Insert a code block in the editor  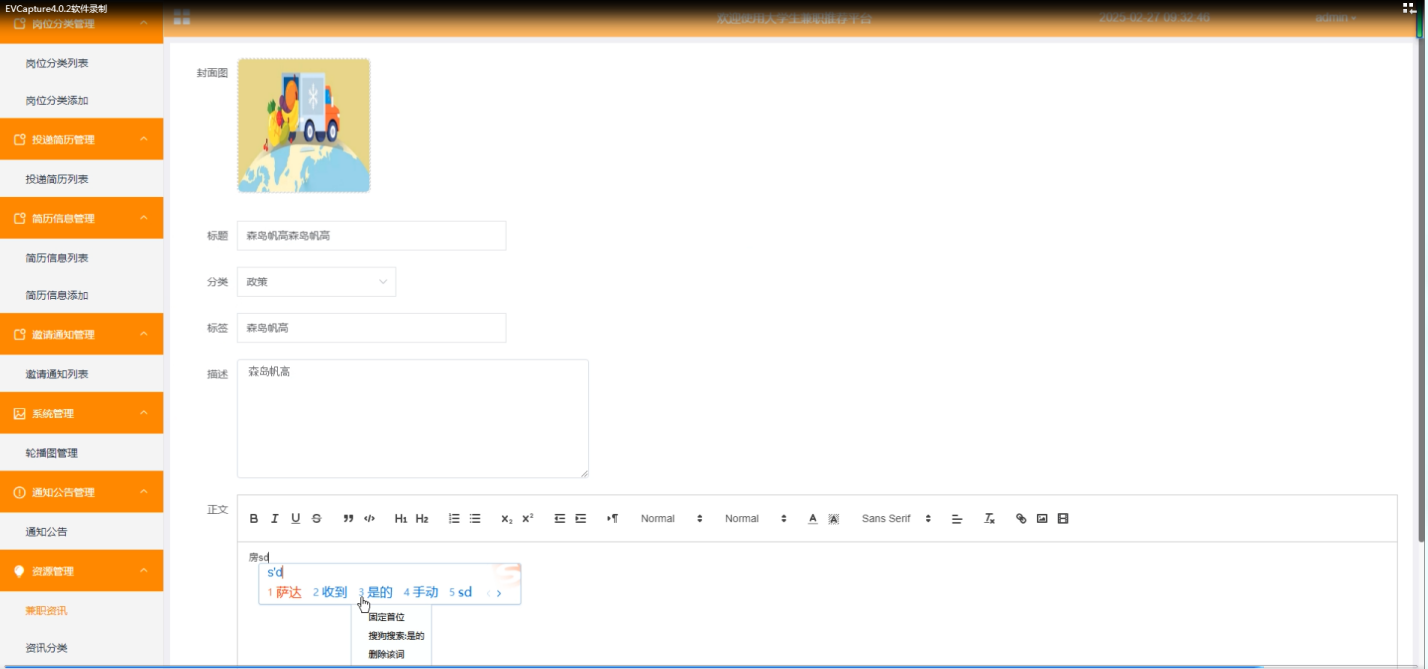point(370,519)
